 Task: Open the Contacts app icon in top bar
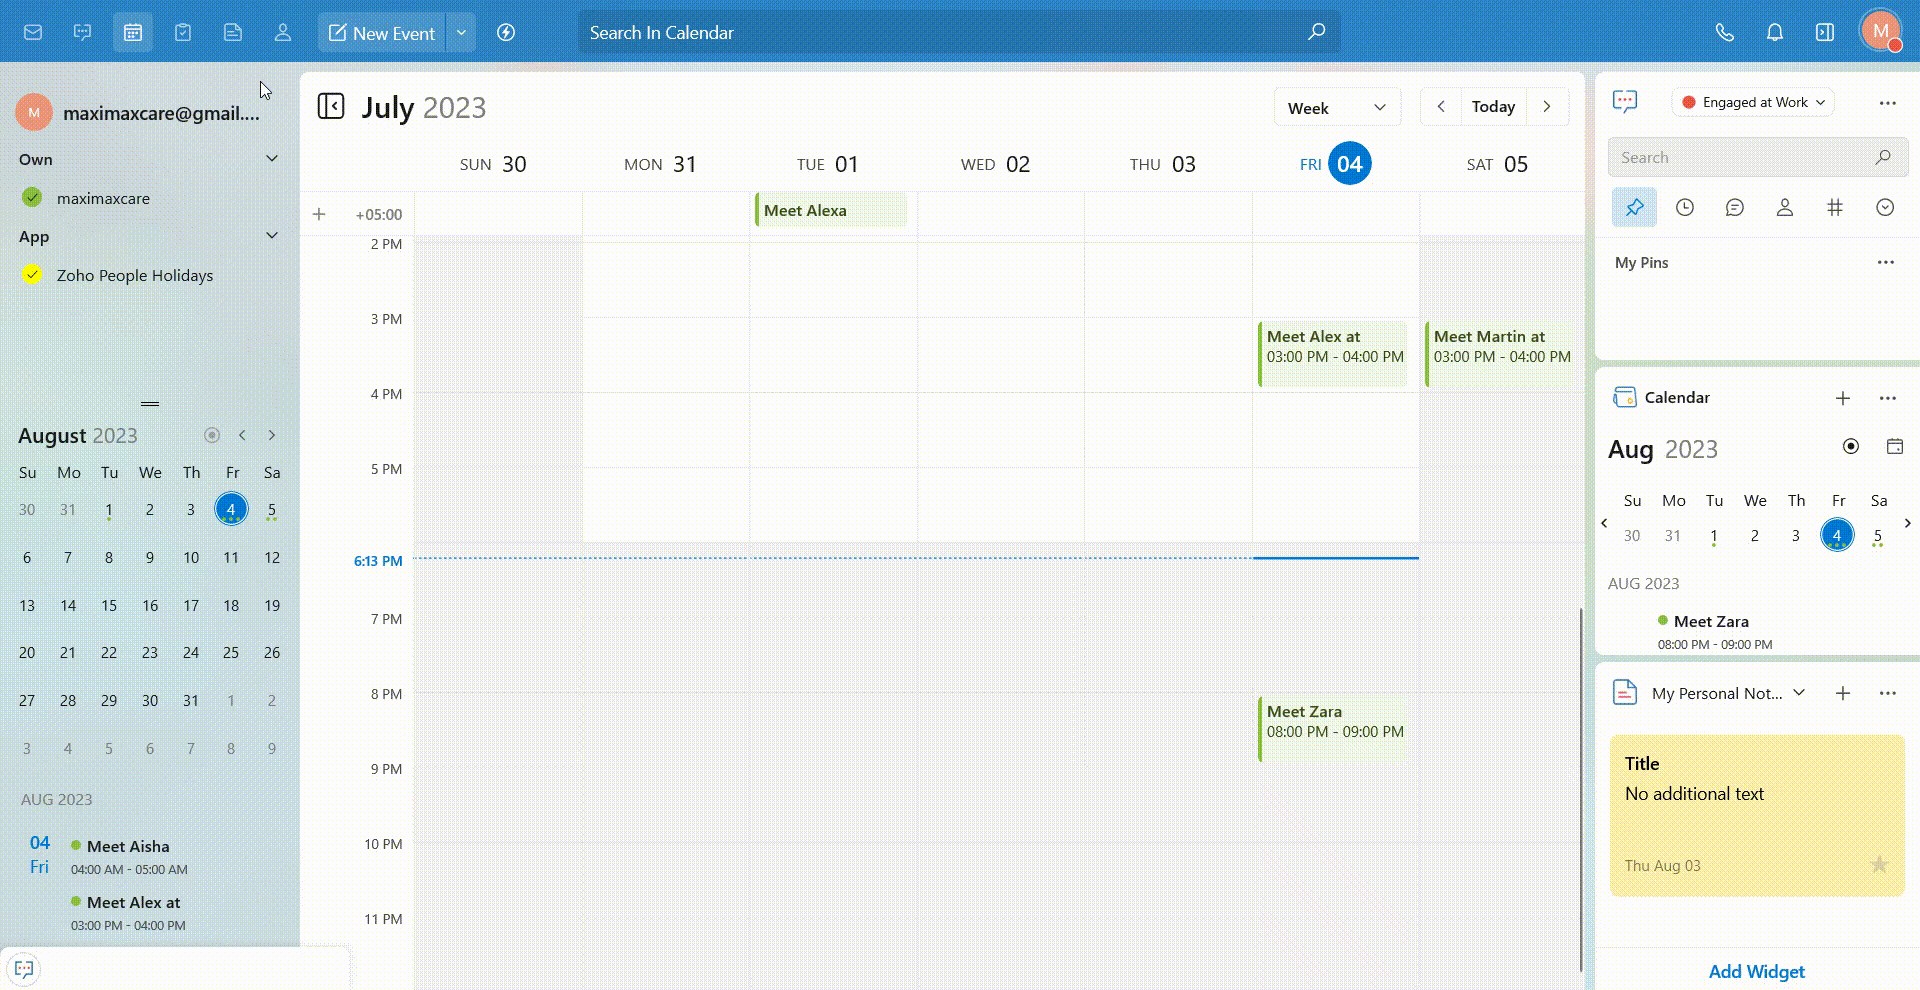click(283, 32)
